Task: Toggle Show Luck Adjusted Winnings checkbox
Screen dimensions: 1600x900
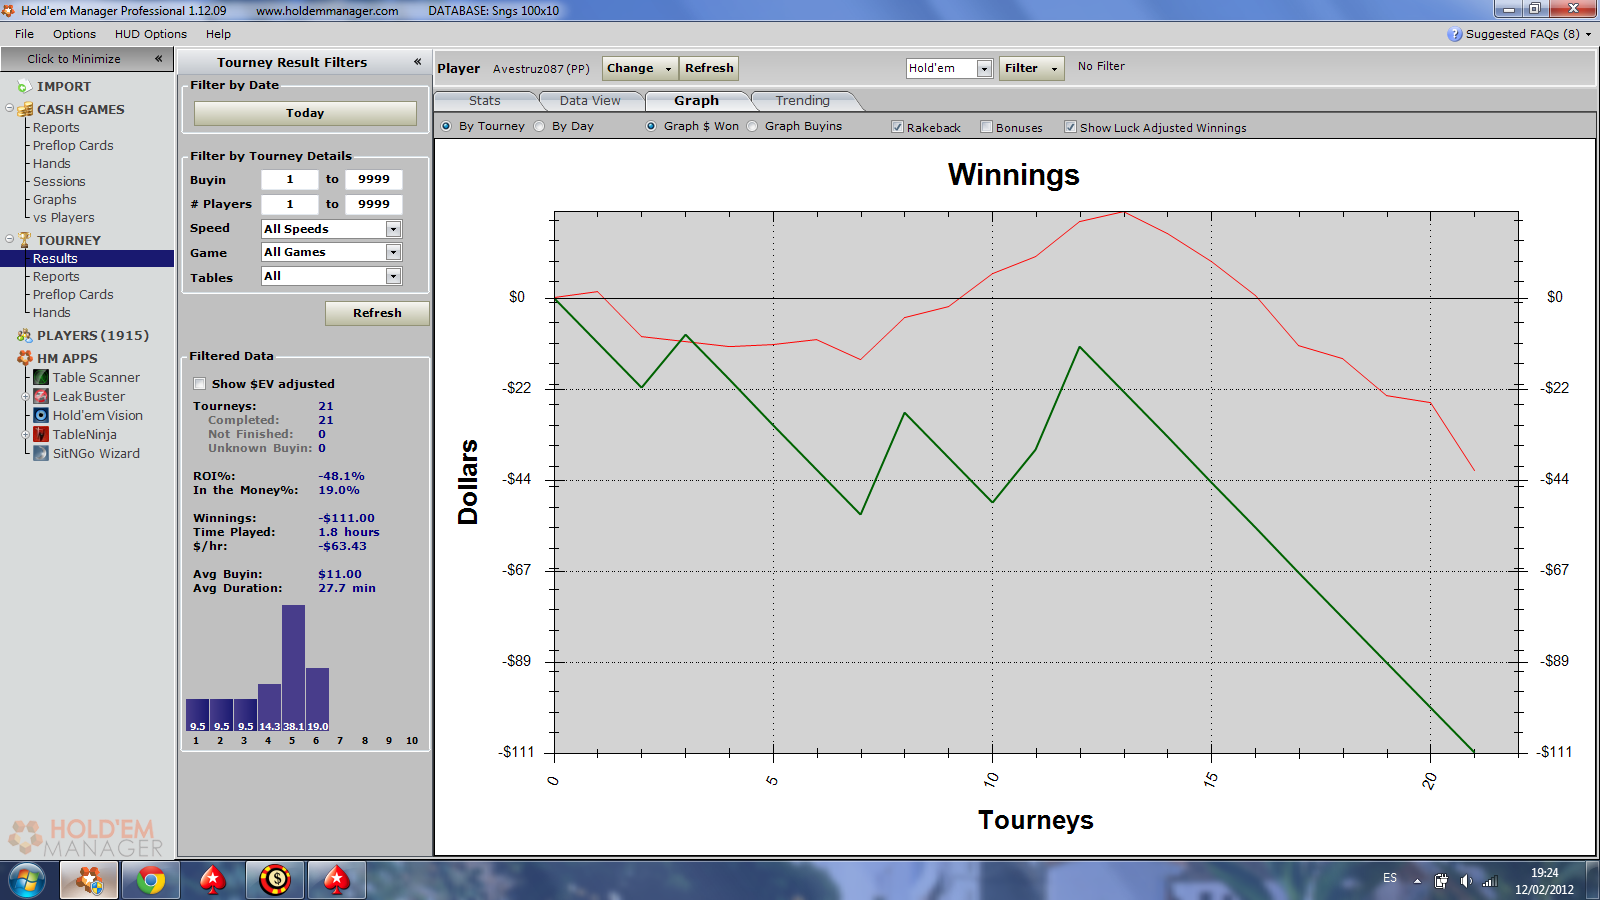Action: 1070,127
